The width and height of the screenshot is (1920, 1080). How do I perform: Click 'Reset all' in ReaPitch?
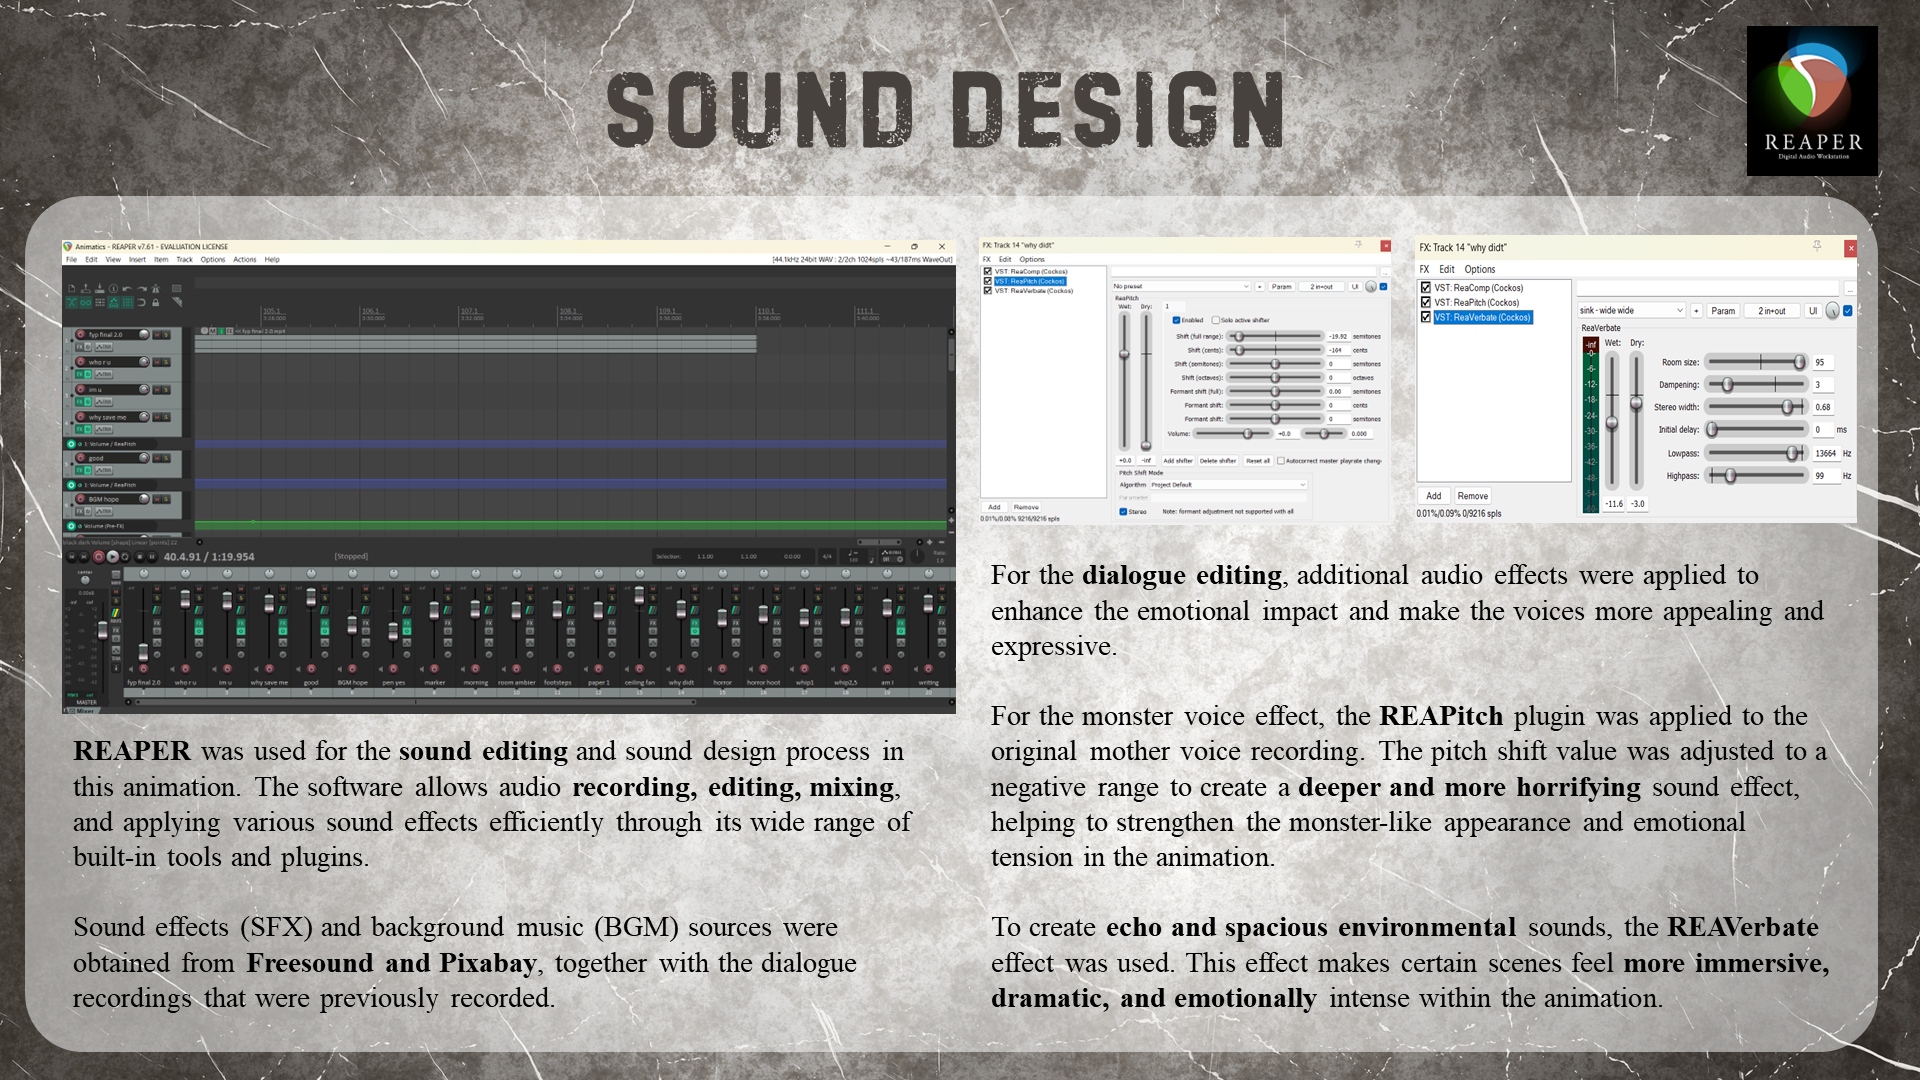(x=1258, y=461)
